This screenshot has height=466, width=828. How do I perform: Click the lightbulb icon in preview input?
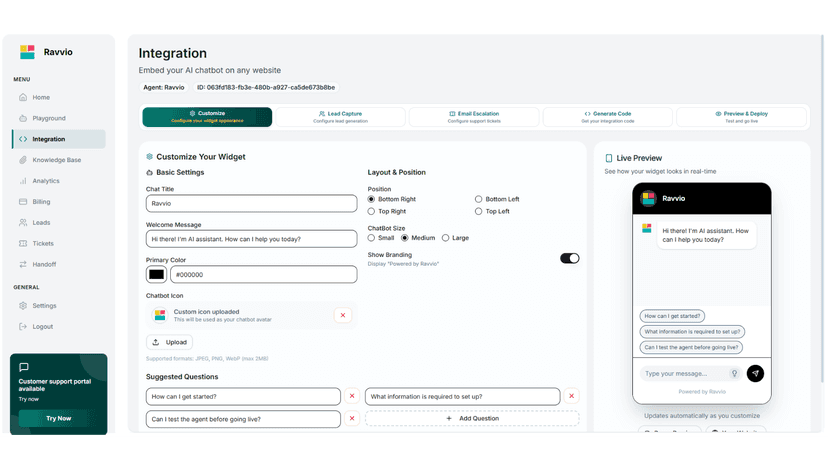coord(734,374)
